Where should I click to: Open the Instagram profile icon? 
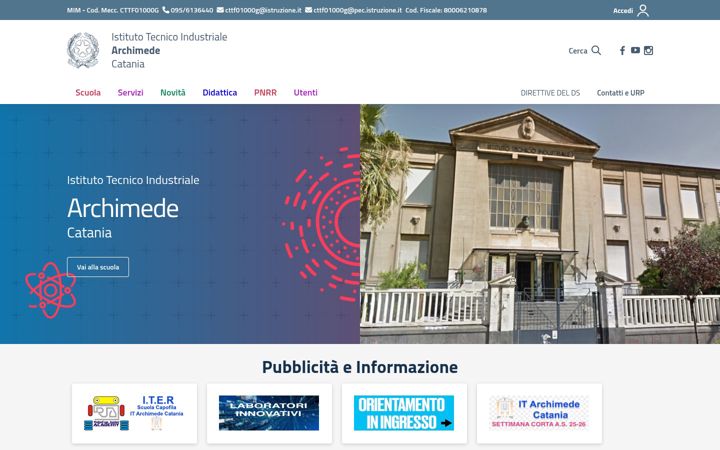pos(648,51)
